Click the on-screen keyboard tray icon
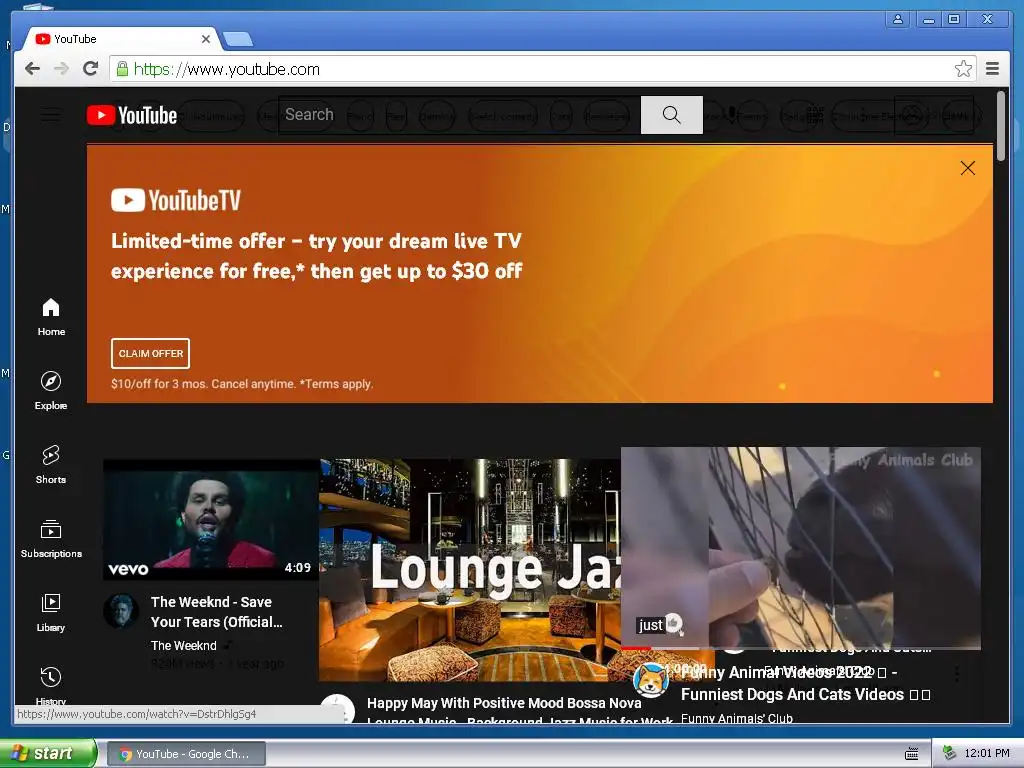The height and width of the screenshot is (768, 1024). coord(912,754)
